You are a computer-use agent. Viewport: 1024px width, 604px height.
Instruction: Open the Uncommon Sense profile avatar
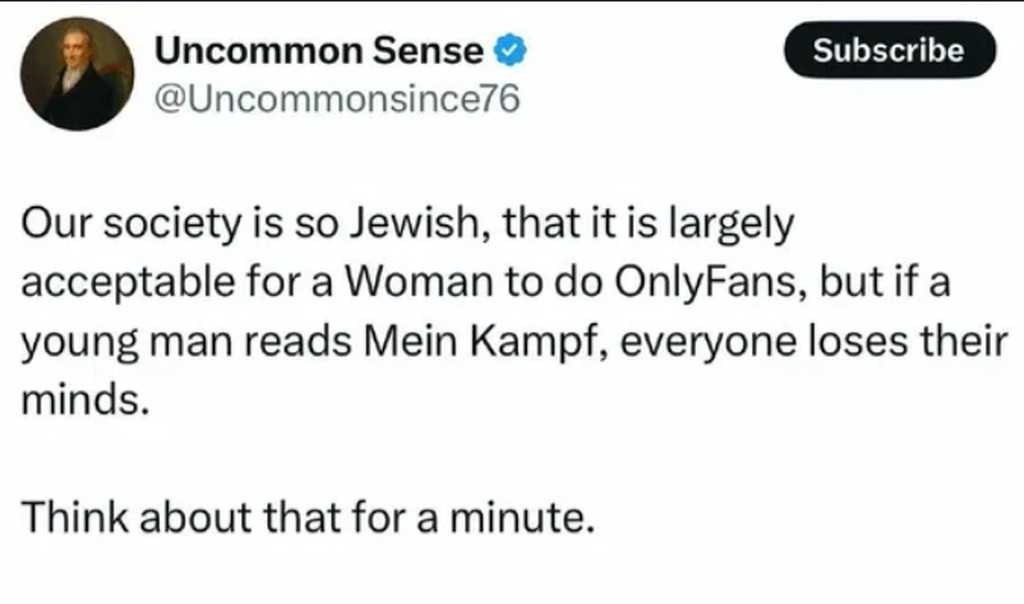pyautogui.click(x=76, y=74)
